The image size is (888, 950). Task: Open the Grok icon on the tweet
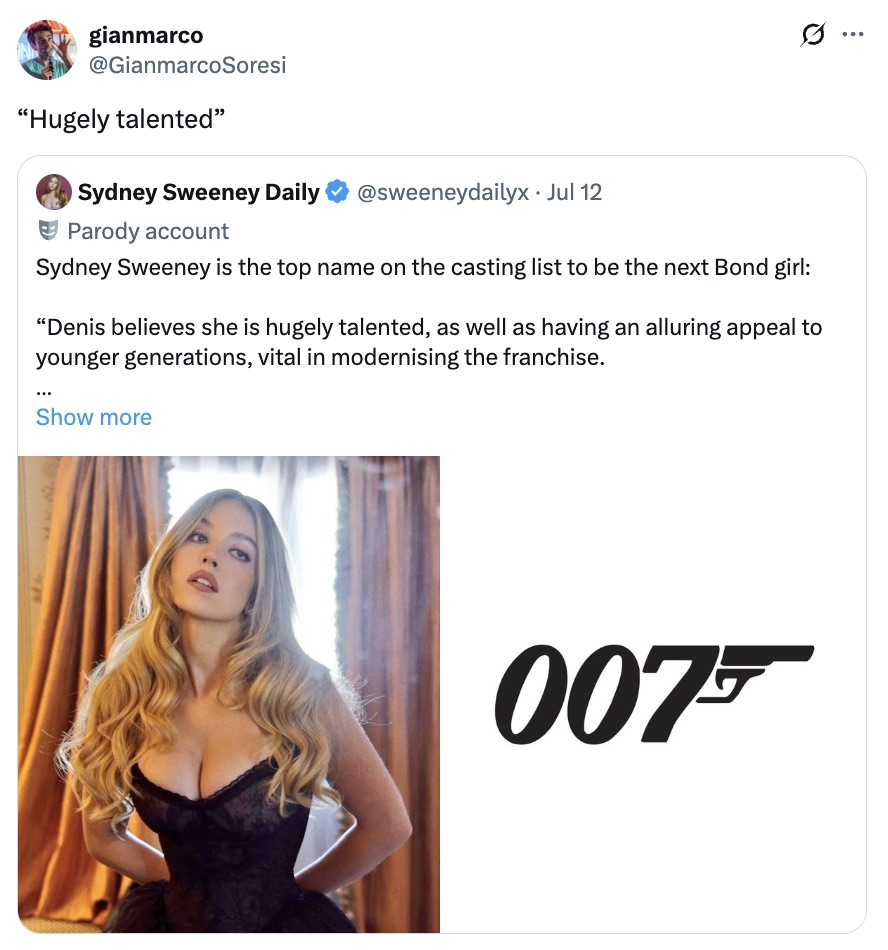coord(812,34)
